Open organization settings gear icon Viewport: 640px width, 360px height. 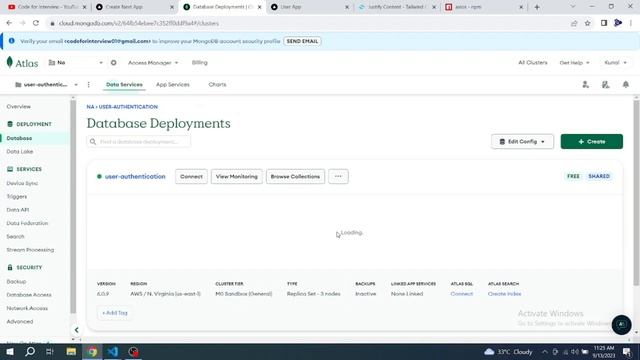click(x=113, y=62)
